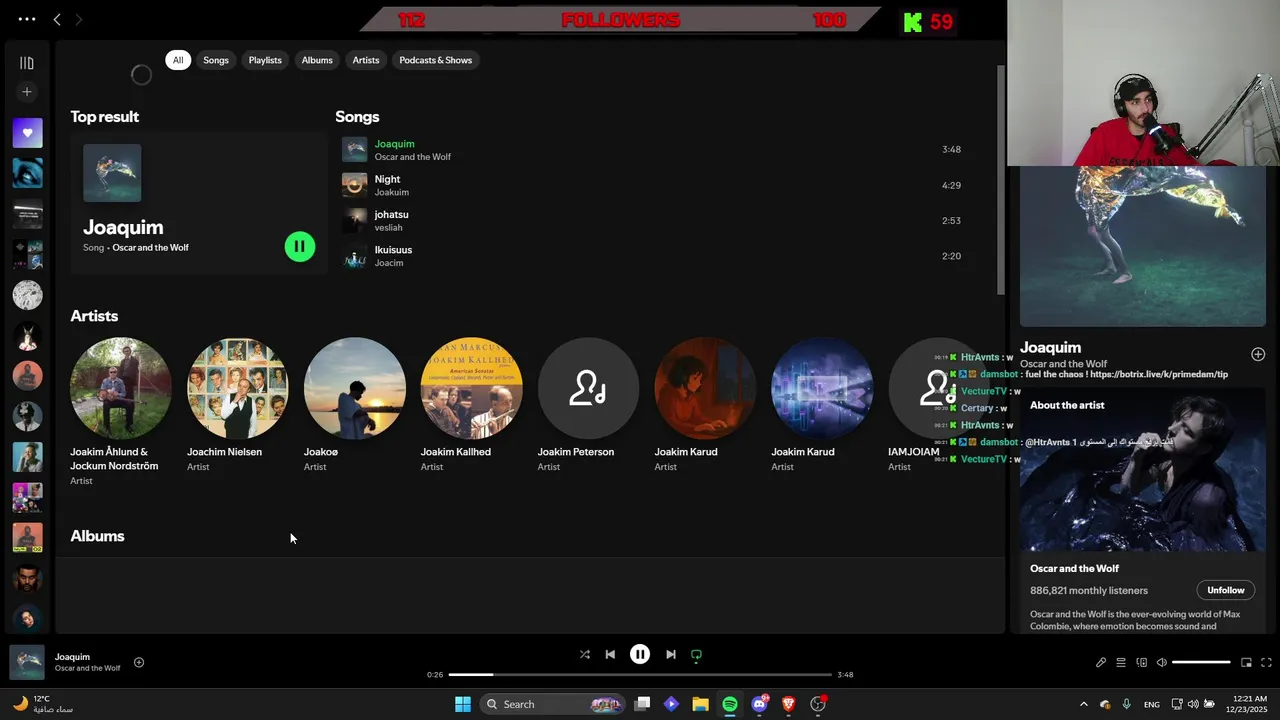
Task: Select the All filter chip
Action: (178, 60)
